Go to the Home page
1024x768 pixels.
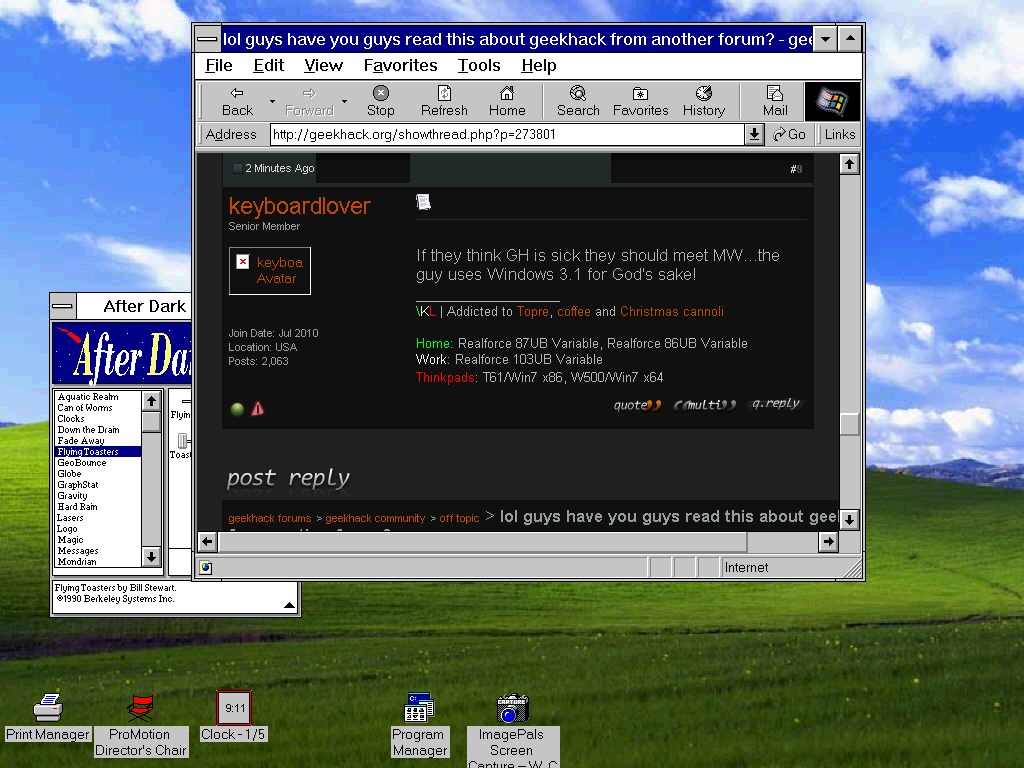pos(507,101)
